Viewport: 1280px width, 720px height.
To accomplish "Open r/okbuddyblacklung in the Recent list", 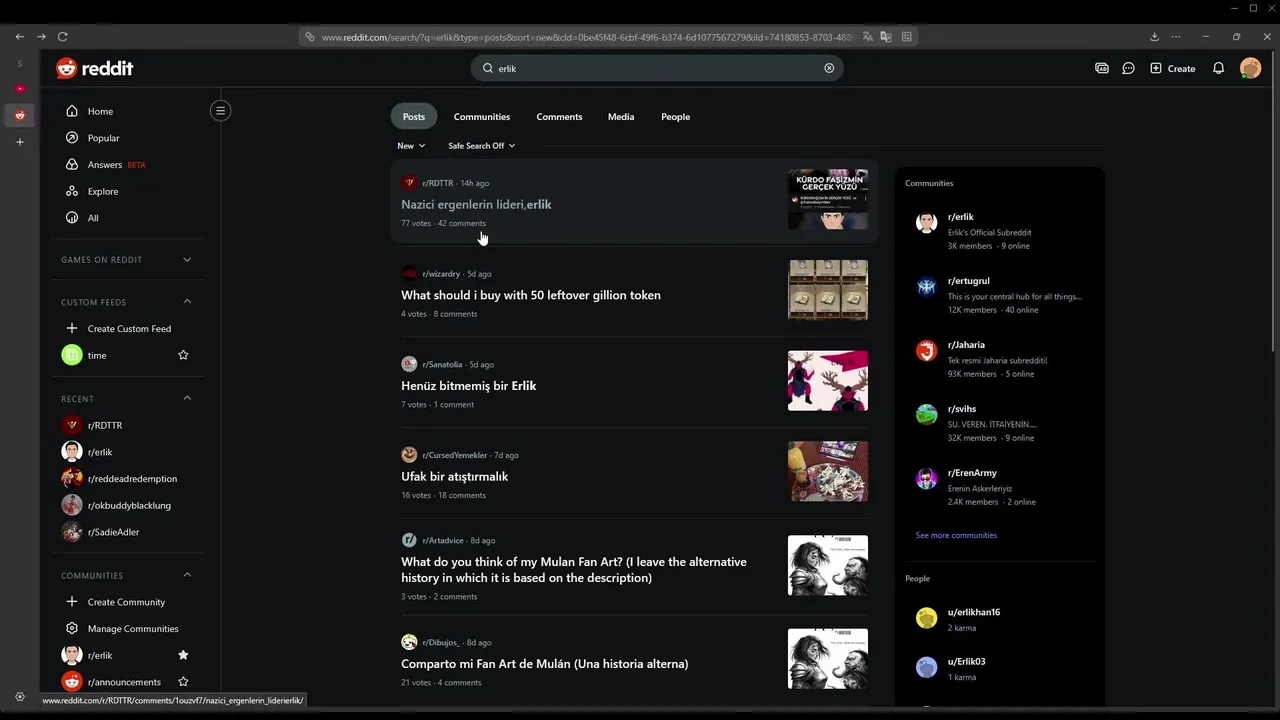I will click(x=129, y=505).
